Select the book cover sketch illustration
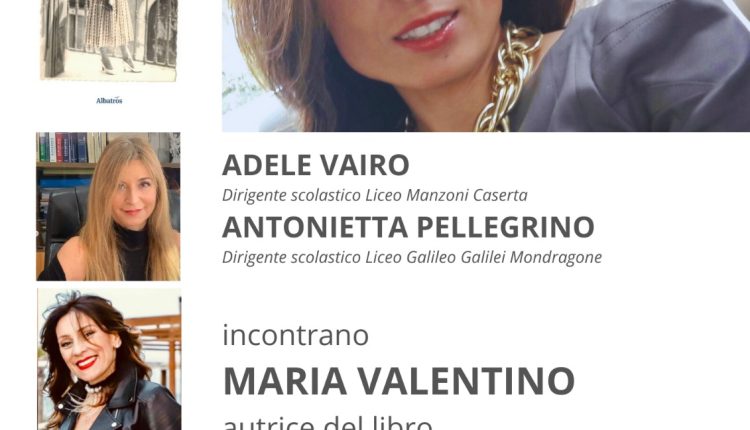The image size is (750, 430). click(x=109, y=40)
